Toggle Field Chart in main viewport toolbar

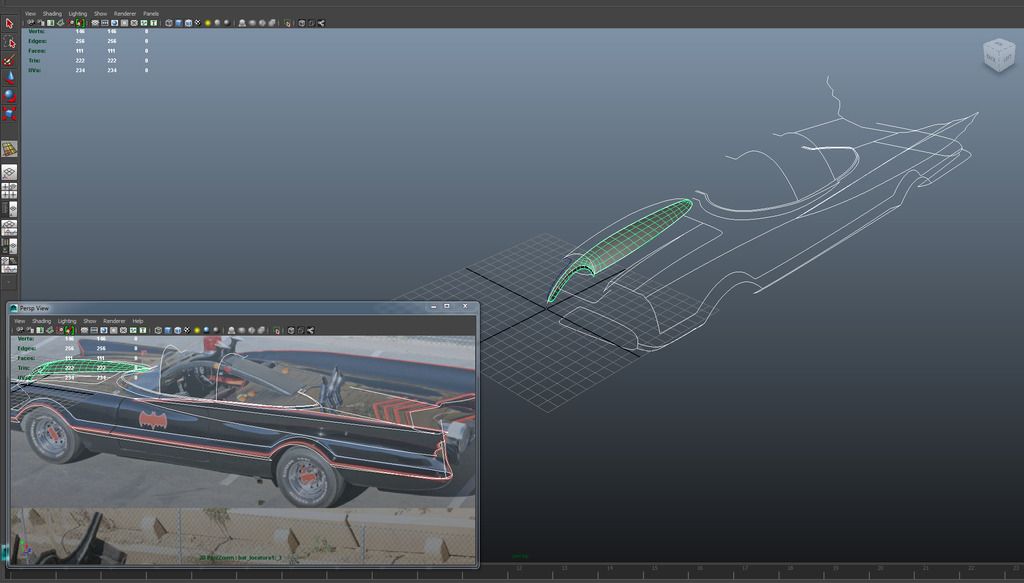pyautogui.click(x=134, y=23)
